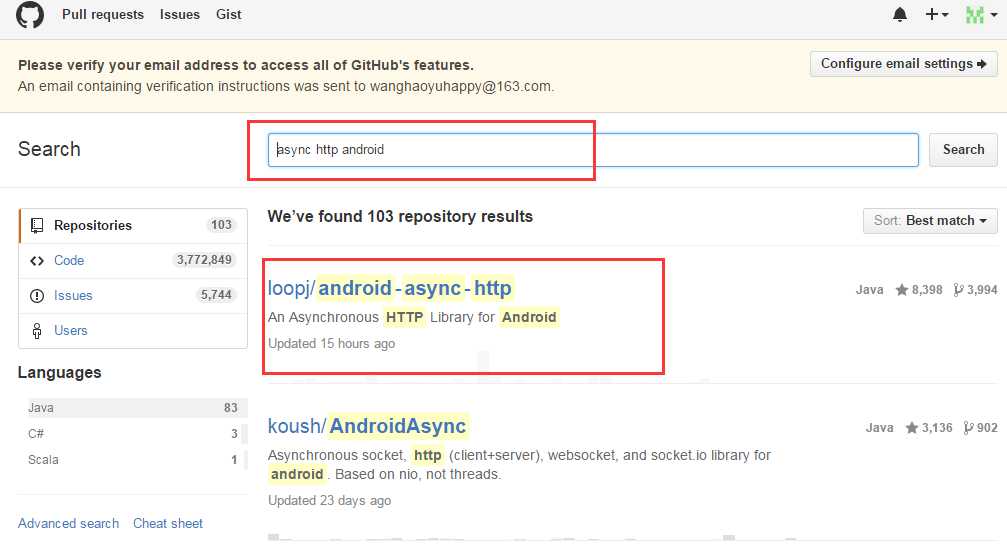The width and height of the screenshot is (1007, 556).
Task: Click star count 8,398 for android-async-http
Action: [x=919, y=290]
